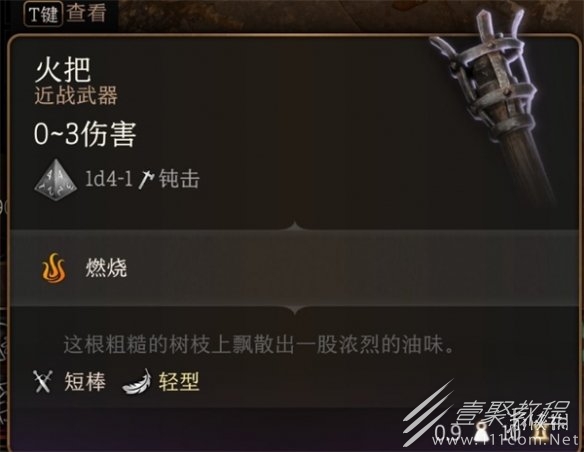584x452 pixels.
Task: Click the 火把 item title
Action: tap(63, 70)
